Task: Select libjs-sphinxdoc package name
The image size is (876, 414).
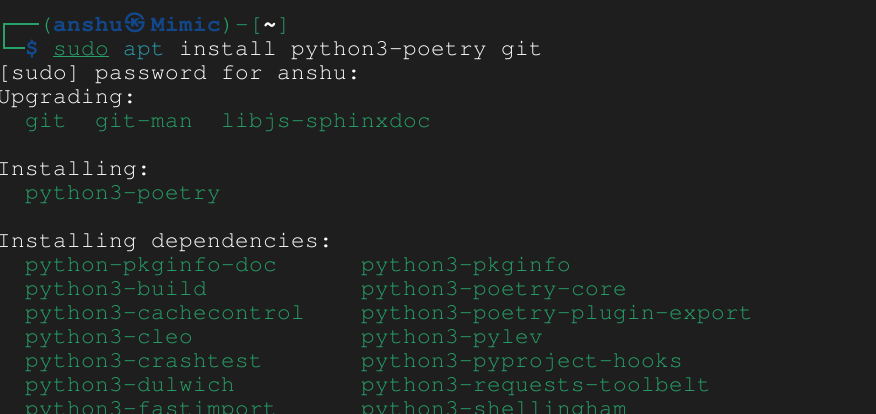Action: [326, 122]
